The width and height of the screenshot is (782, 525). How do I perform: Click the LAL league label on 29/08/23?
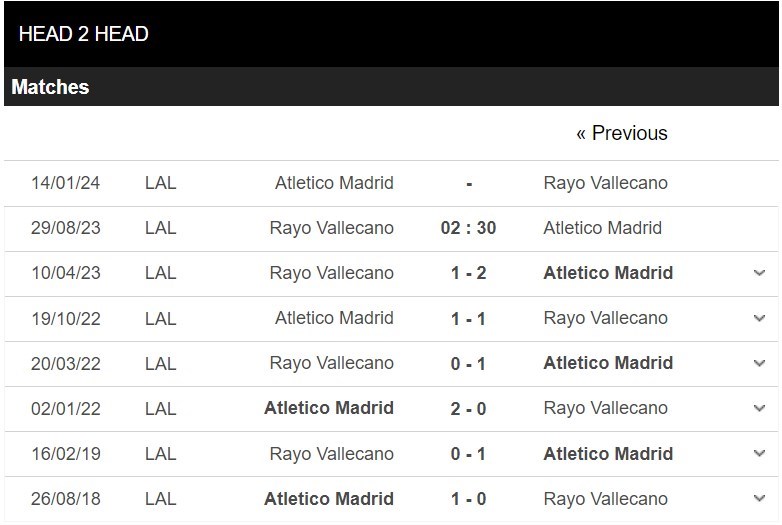(161, 228)
